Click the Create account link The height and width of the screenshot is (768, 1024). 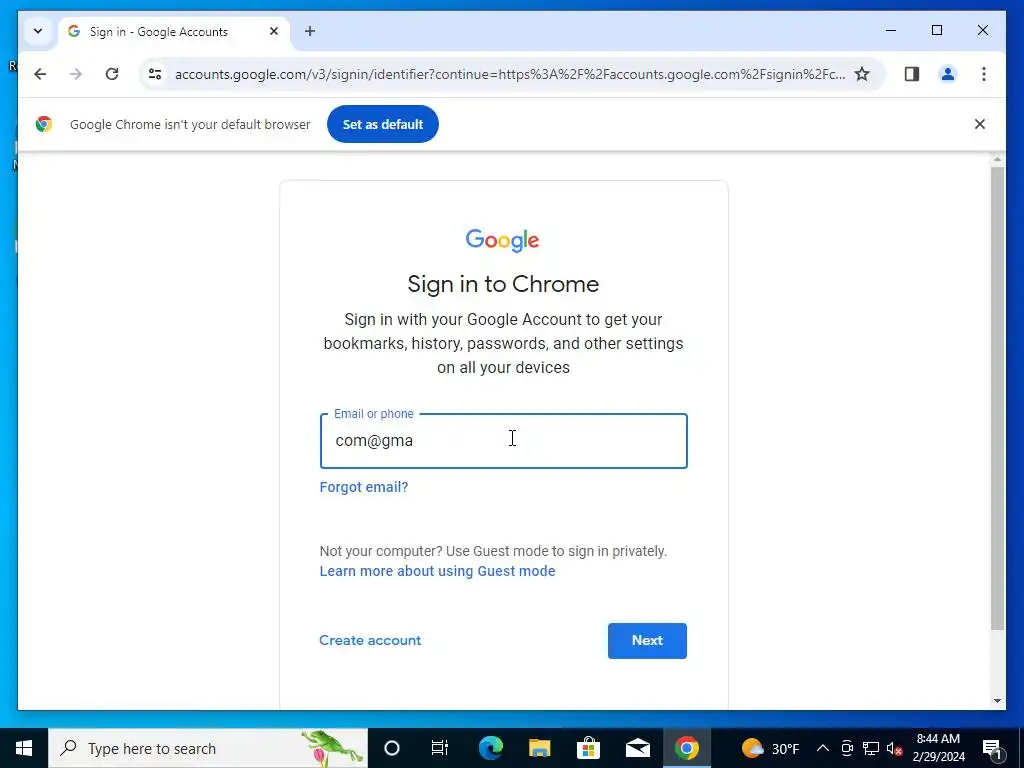(370, 640)
